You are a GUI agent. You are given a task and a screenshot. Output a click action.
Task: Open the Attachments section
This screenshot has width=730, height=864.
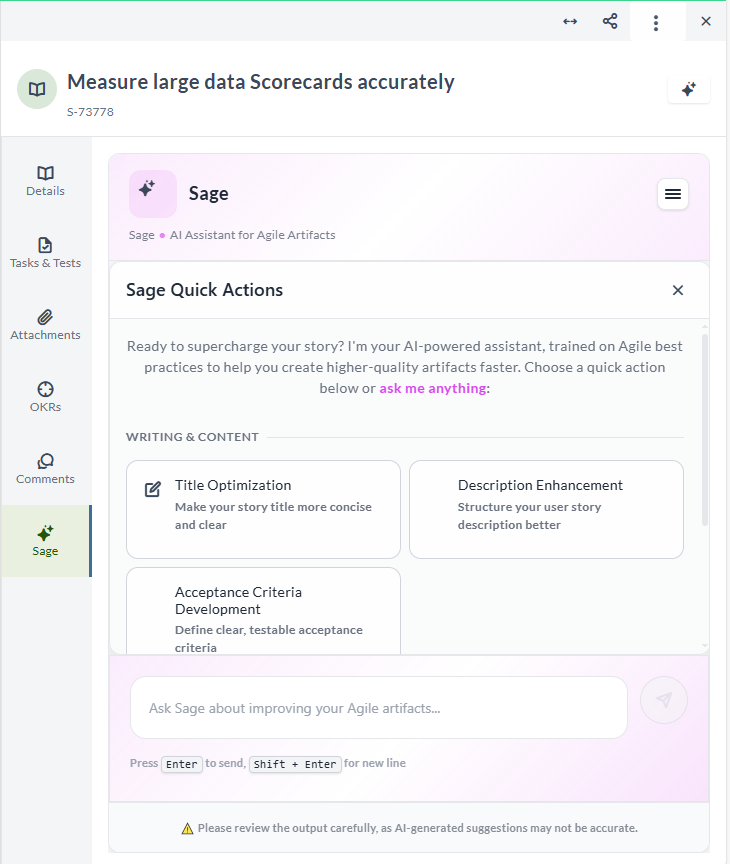(44, 323)
